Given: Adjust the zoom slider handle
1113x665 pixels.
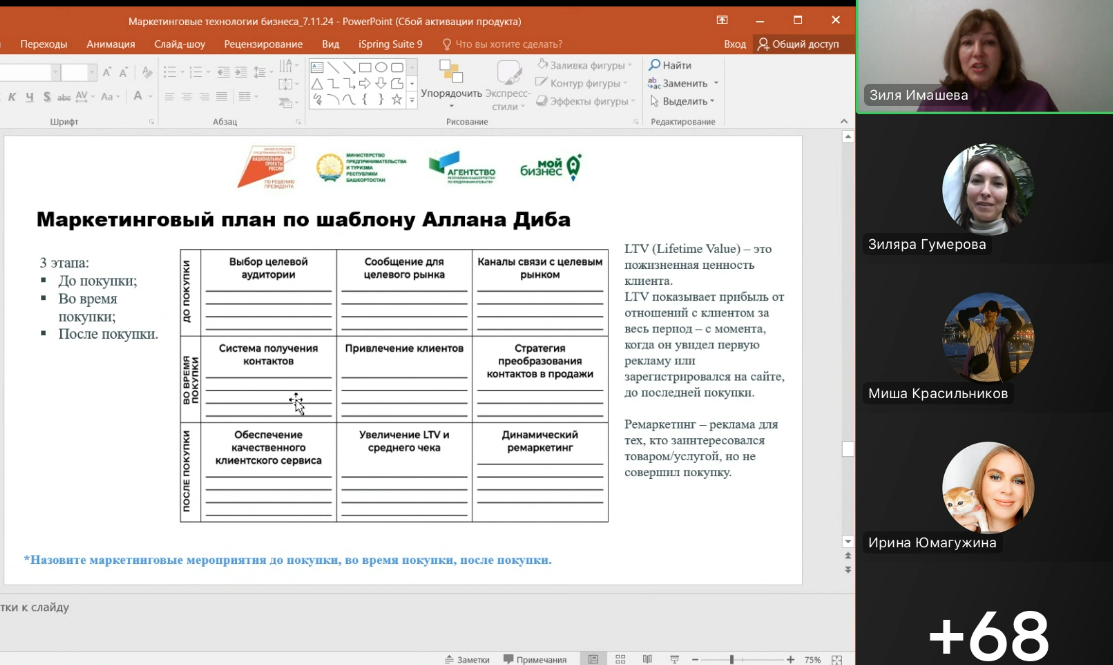Looking at the screenshot, I should [x=731, y=659].
